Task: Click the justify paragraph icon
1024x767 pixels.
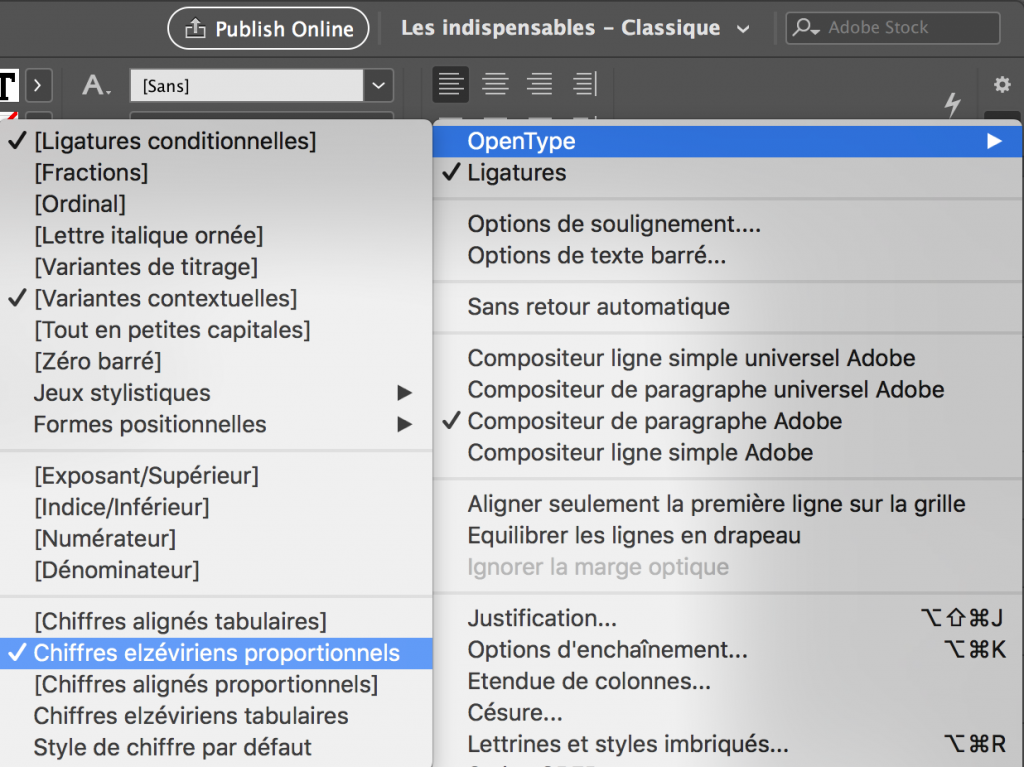Action: click(585, 84)
